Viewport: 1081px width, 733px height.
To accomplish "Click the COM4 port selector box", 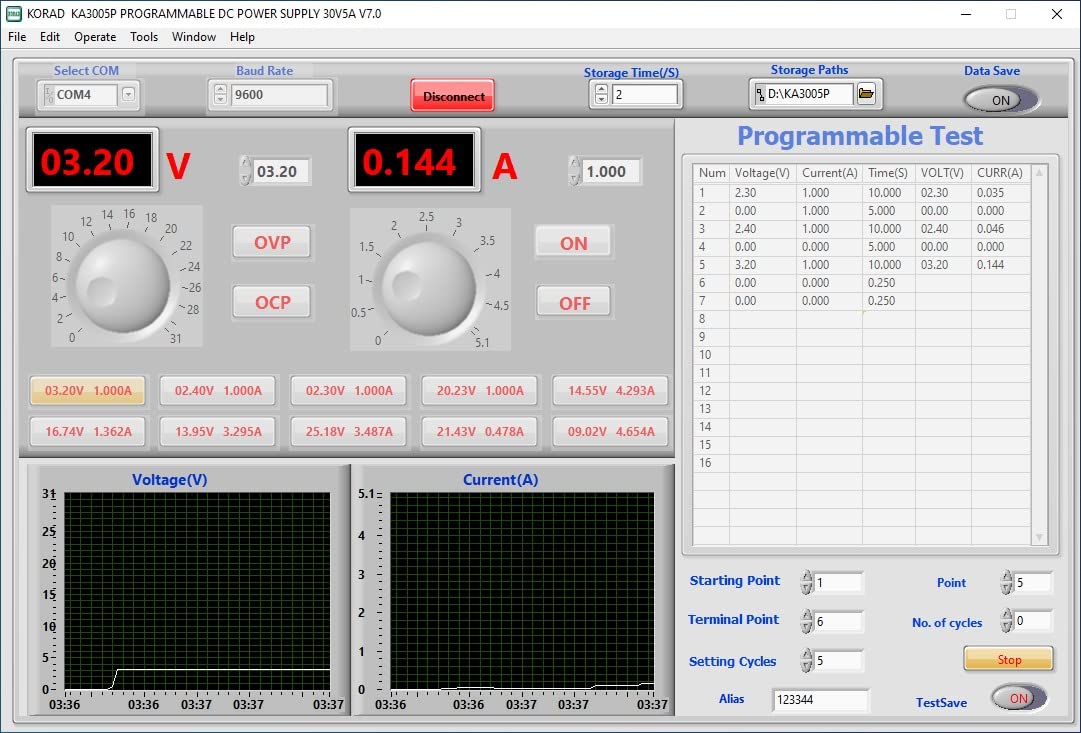I will point(86,94).
